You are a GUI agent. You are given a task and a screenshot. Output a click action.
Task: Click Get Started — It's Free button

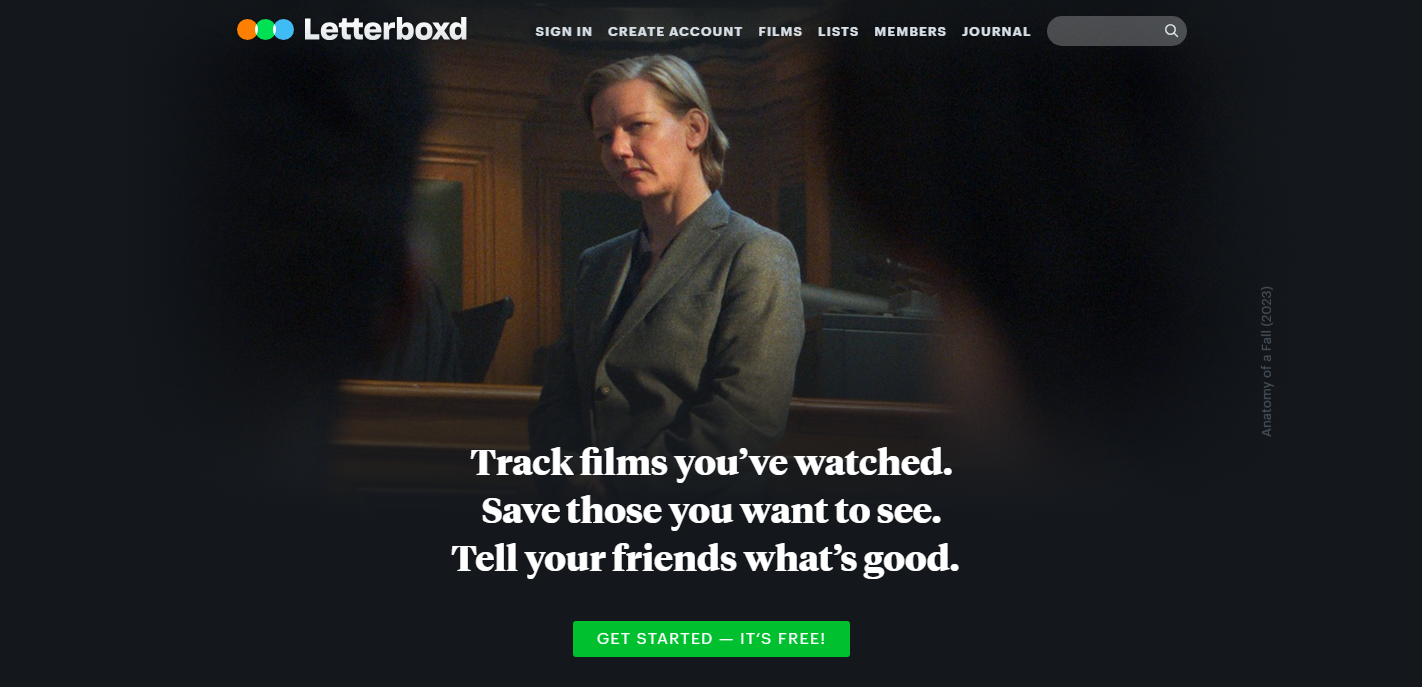[x=711, y=639]
